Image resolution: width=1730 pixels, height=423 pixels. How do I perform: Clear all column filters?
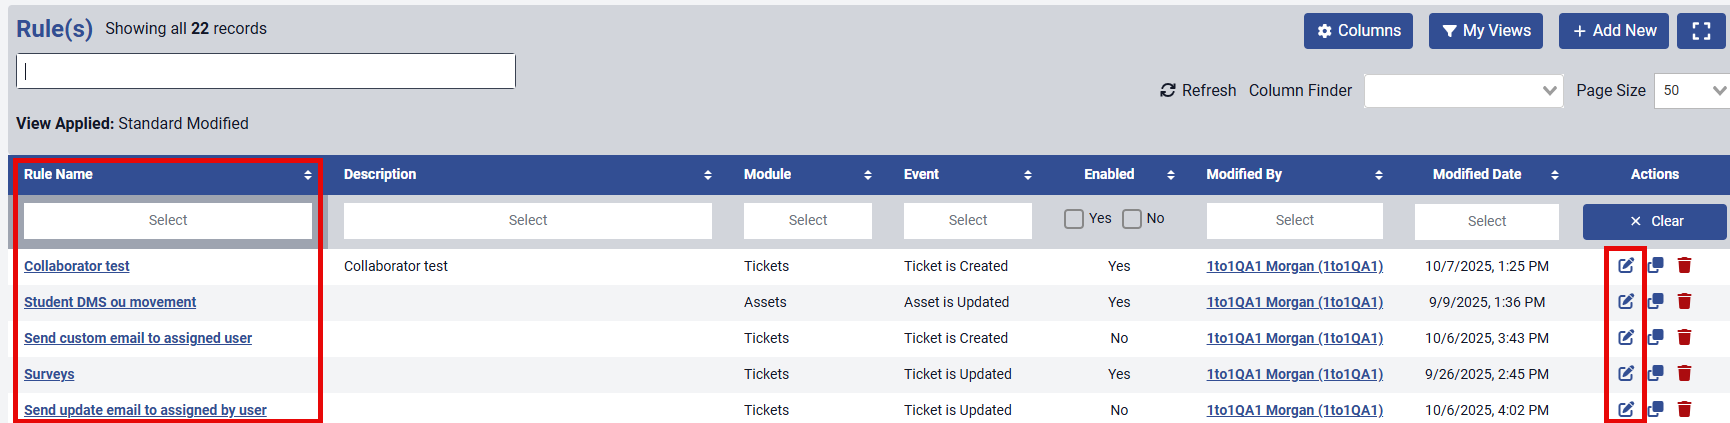pyautogui.click(x=1655, y=222)
